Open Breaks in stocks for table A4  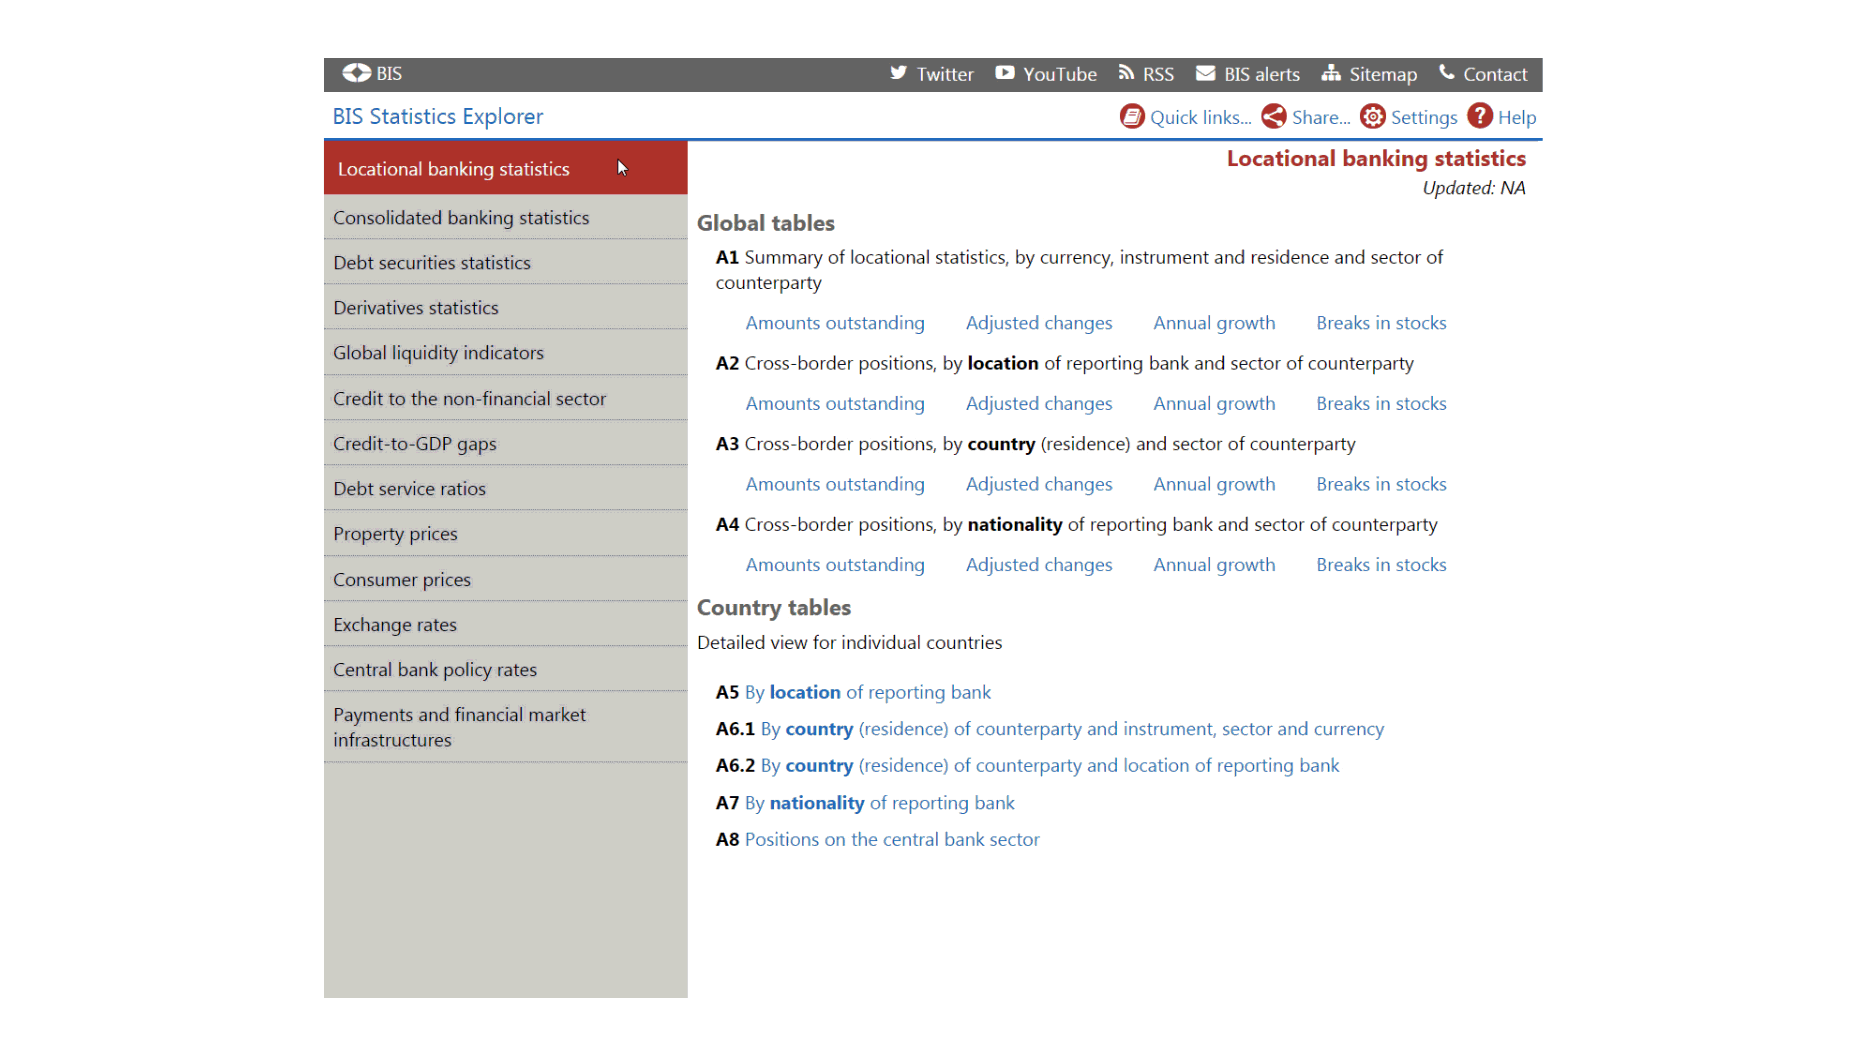[x=1381, y=564]
